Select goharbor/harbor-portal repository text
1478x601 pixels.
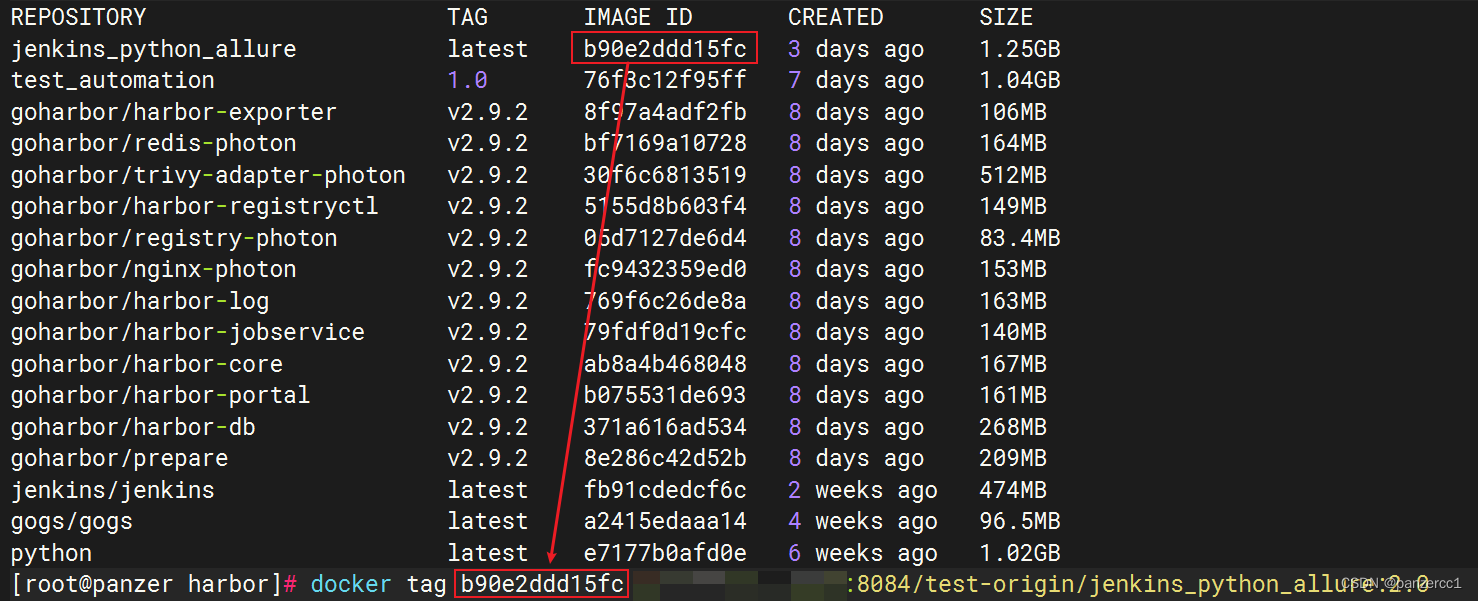point(160,395)
